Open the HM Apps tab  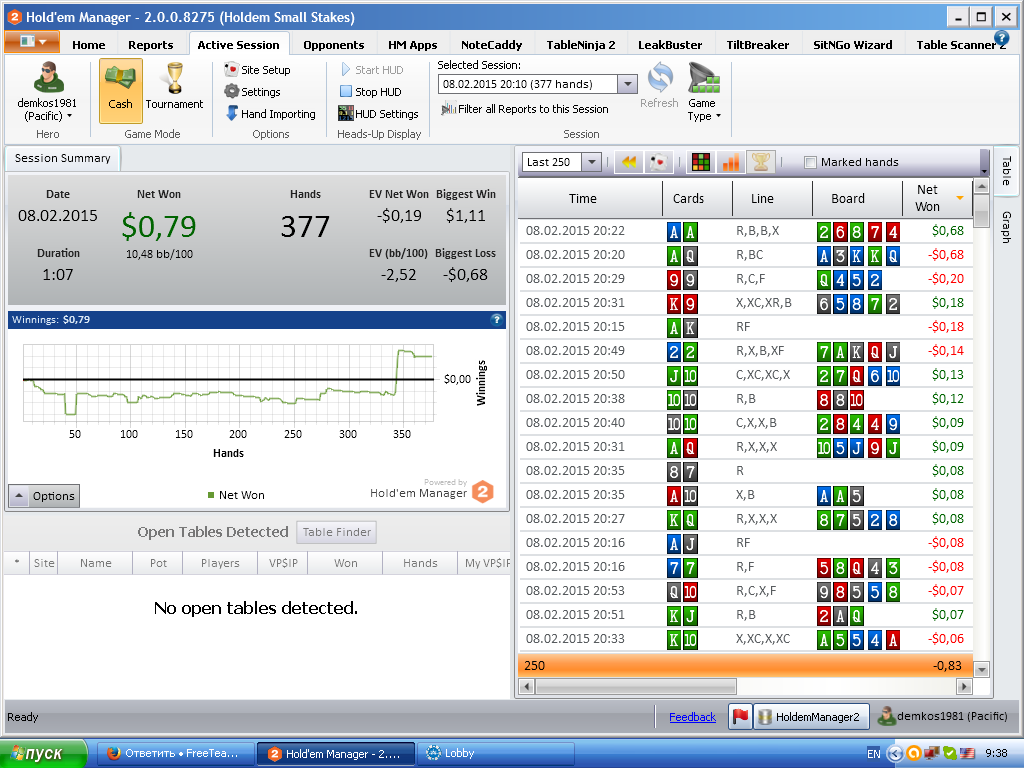click(x=413, y=44)
